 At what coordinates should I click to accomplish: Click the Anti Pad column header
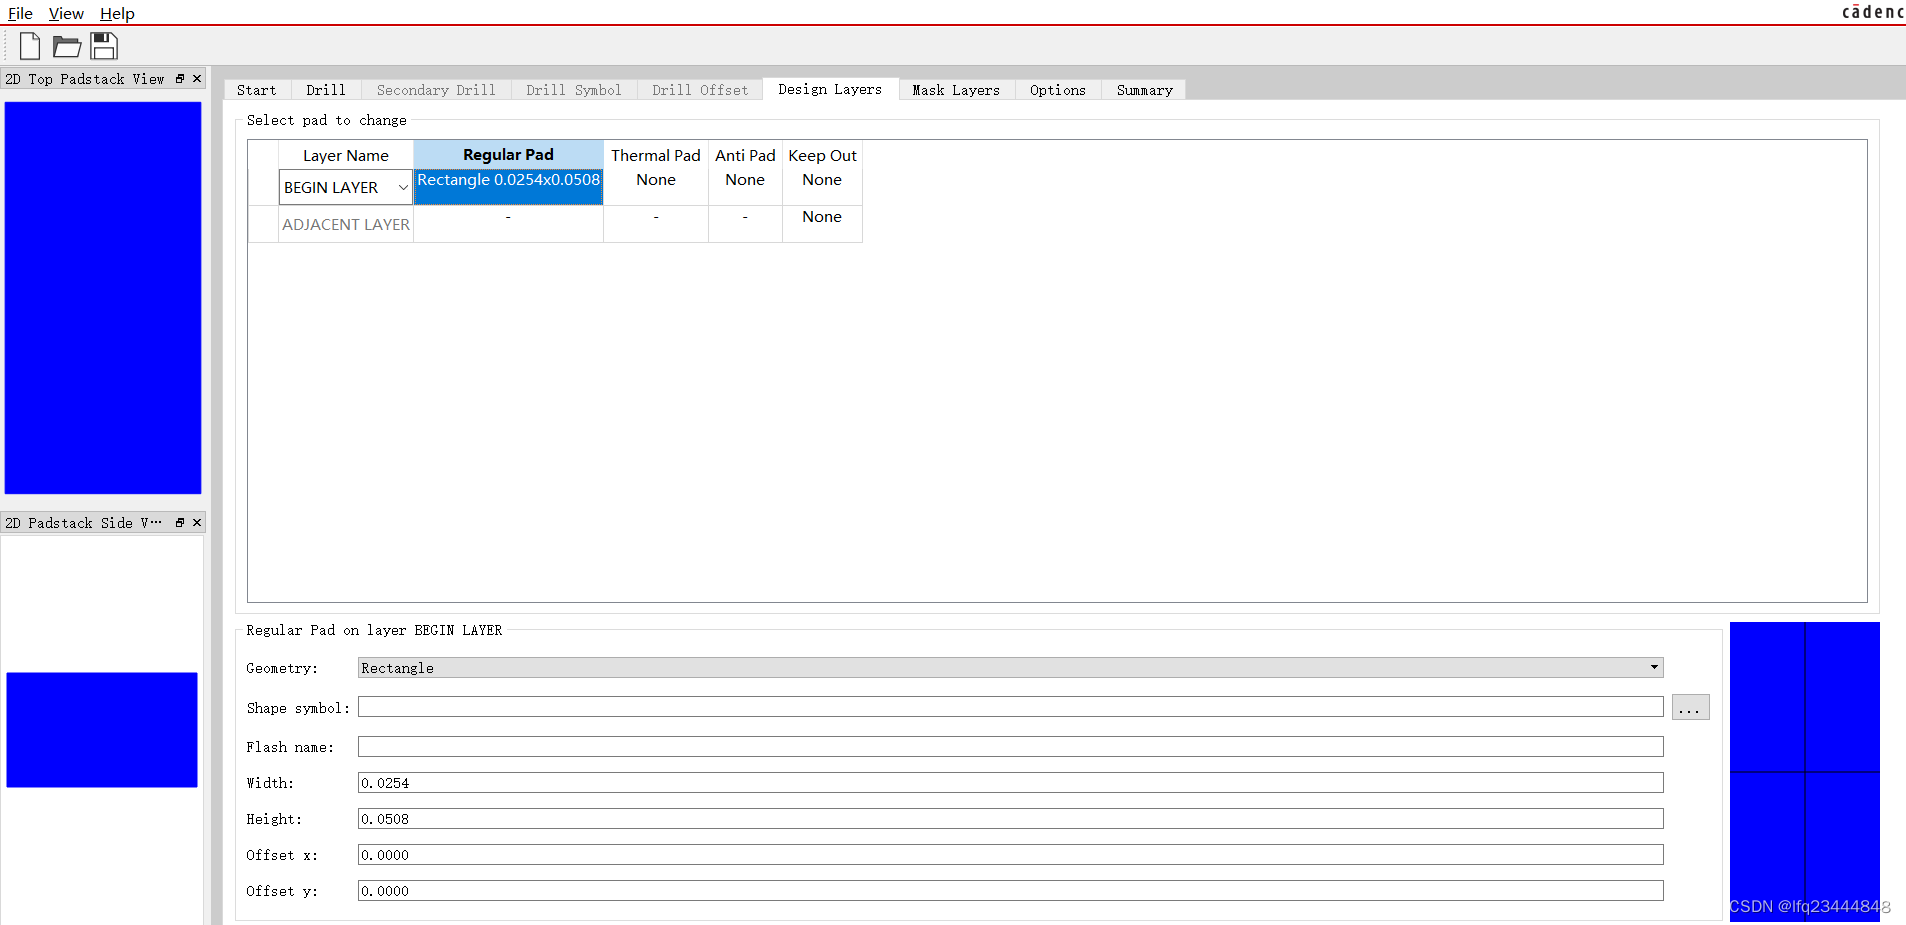click(745, 155)
